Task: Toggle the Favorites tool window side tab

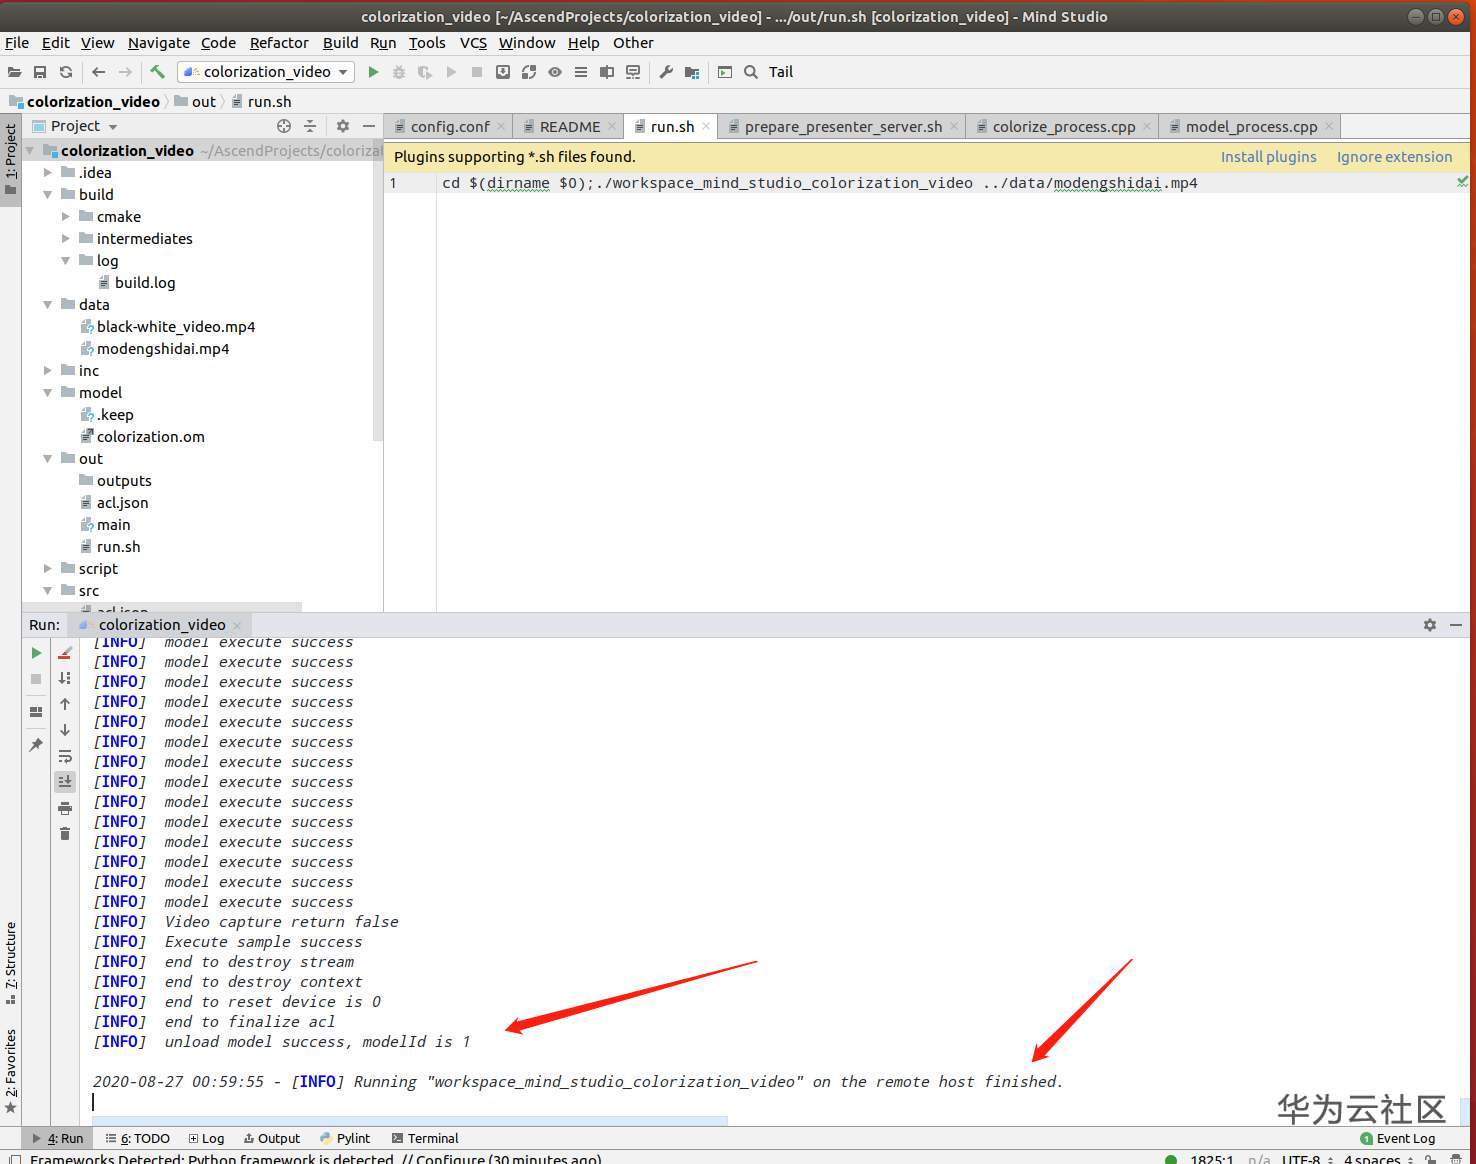Action: coord(10,1071)
